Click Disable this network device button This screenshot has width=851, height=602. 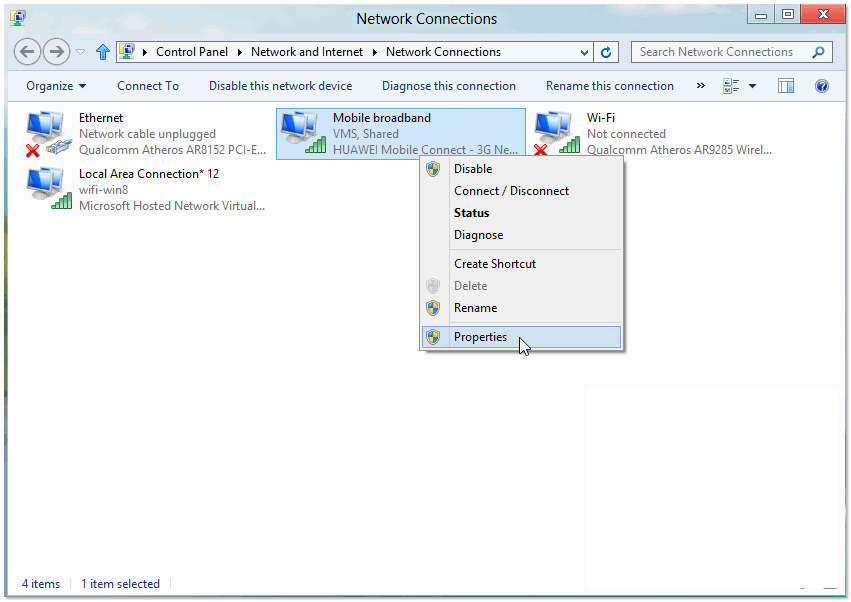[x=280, y=86]
